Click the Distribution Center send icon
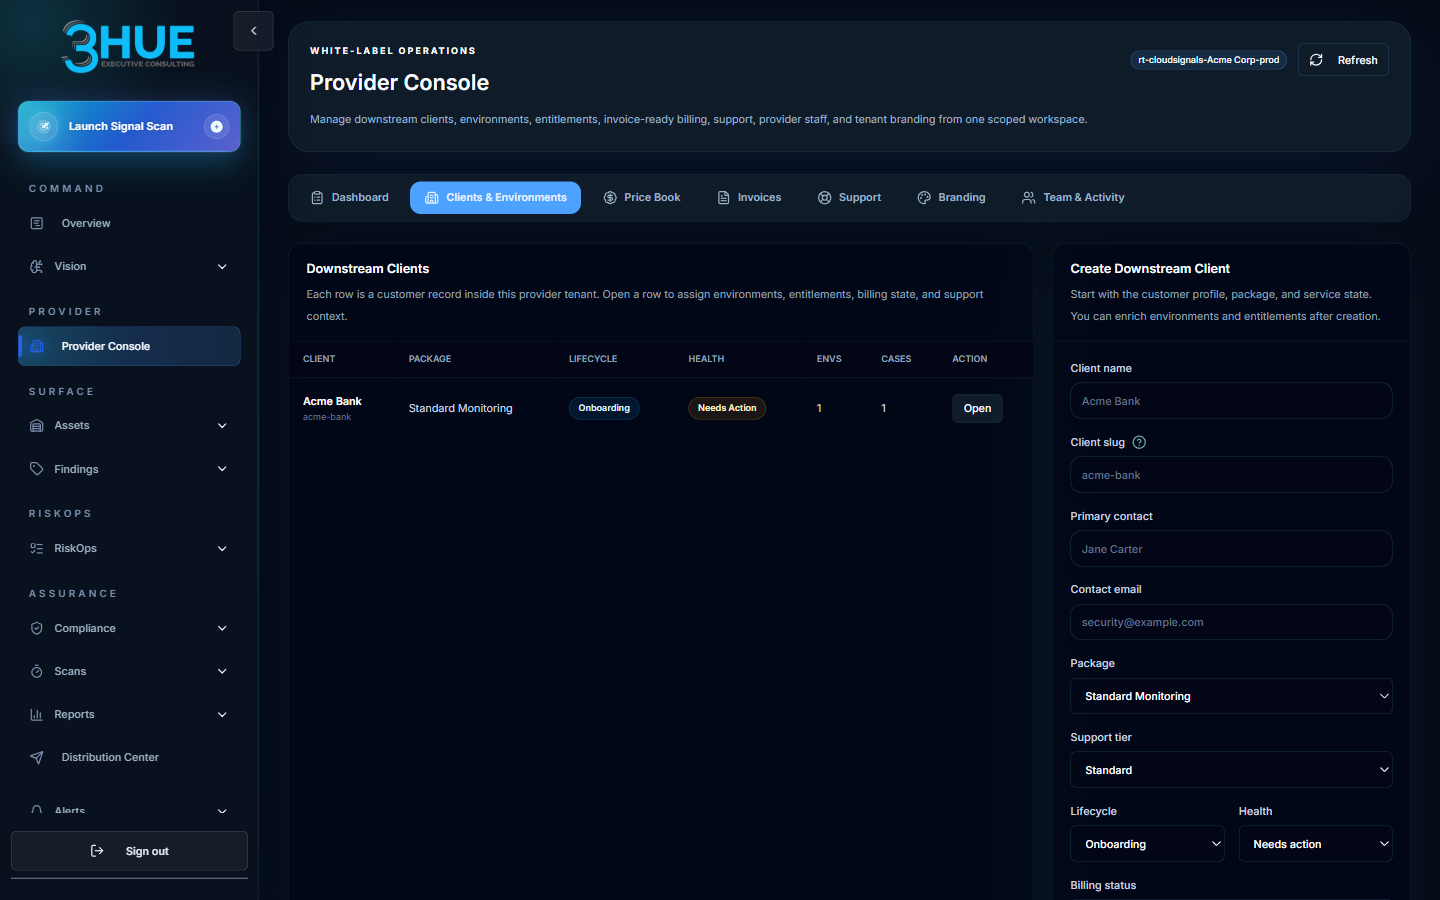1440x900 pixels. click(37, 758)
